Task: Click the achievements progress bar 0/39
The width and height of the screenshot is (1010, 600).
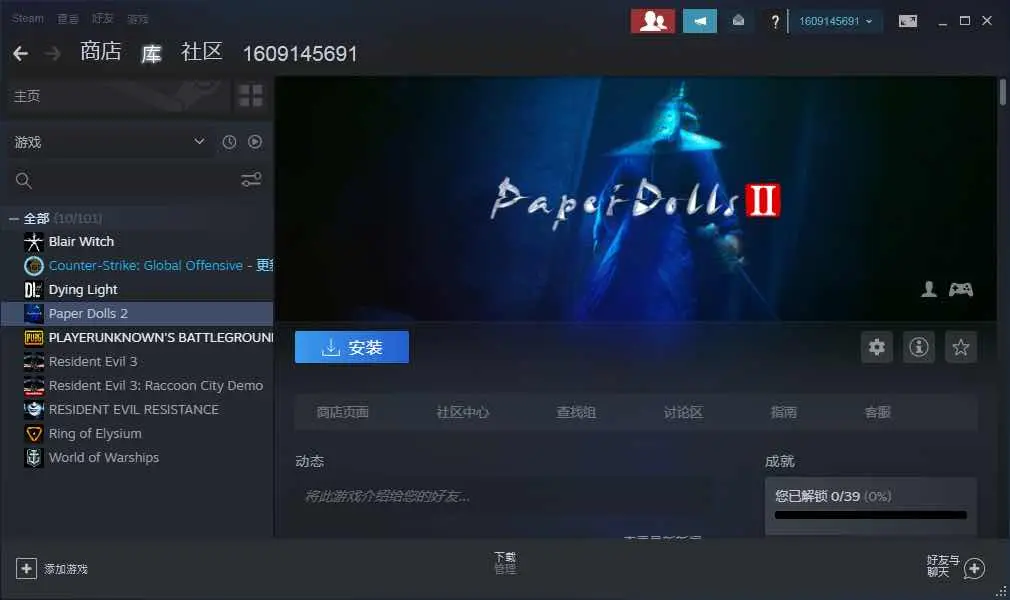Action: [x=871, y=515]
